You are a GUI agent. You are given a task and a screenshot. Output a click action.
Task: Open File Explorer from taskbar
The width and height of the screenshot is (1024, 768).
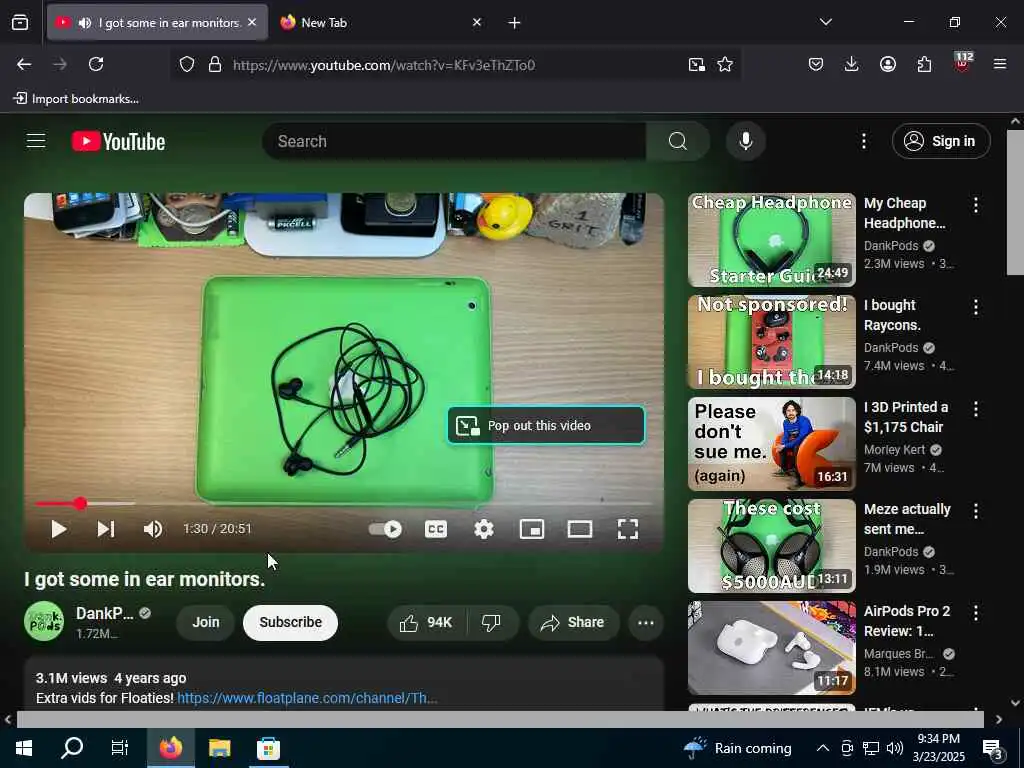(x=219, y=748)
